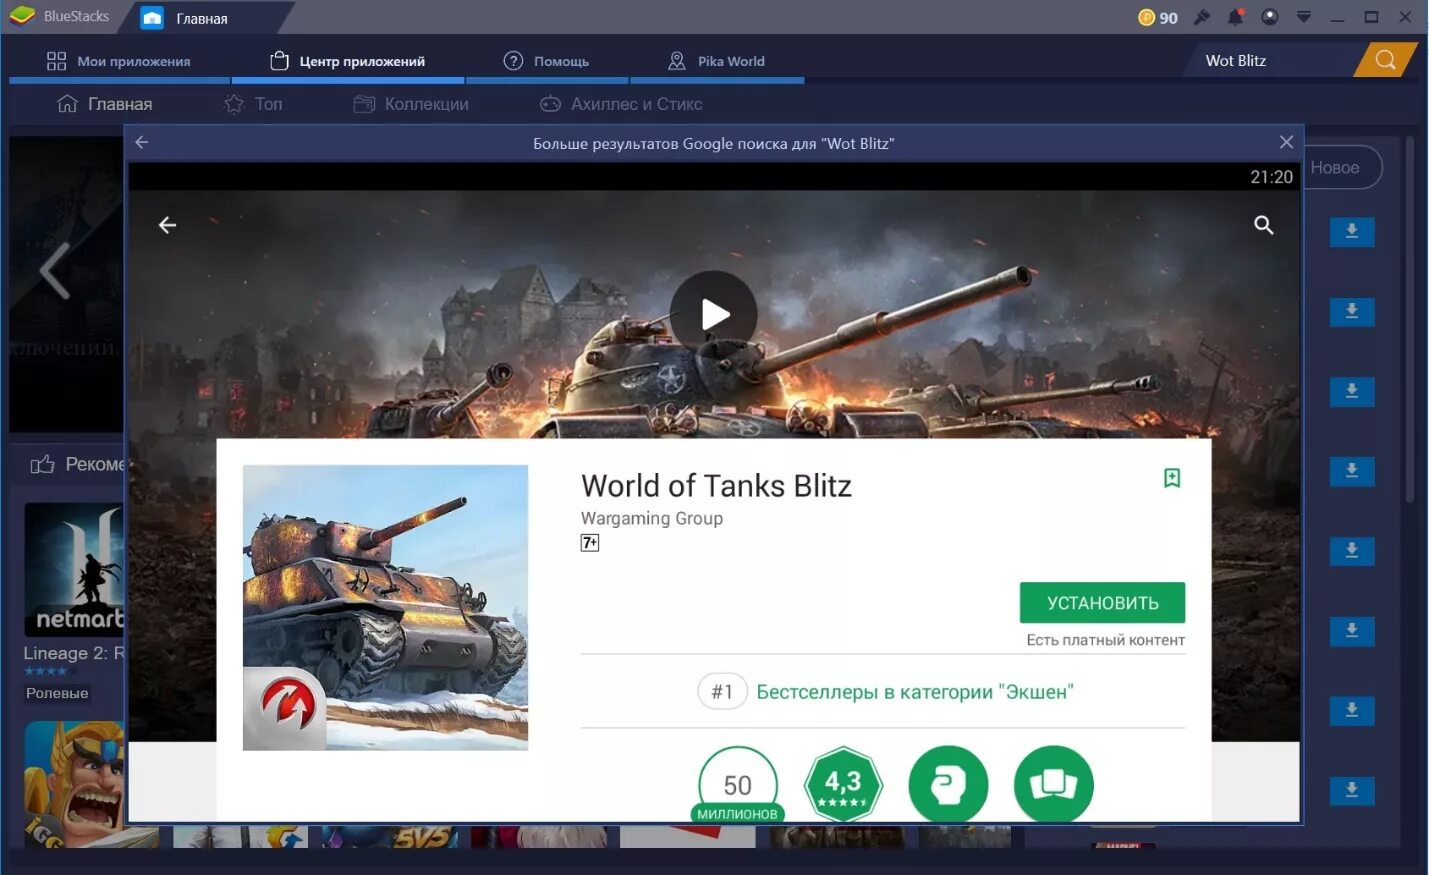Open the account circle icon
Image resolution: width=1429 pixels, height=875 pixels.
point(1270,17)
